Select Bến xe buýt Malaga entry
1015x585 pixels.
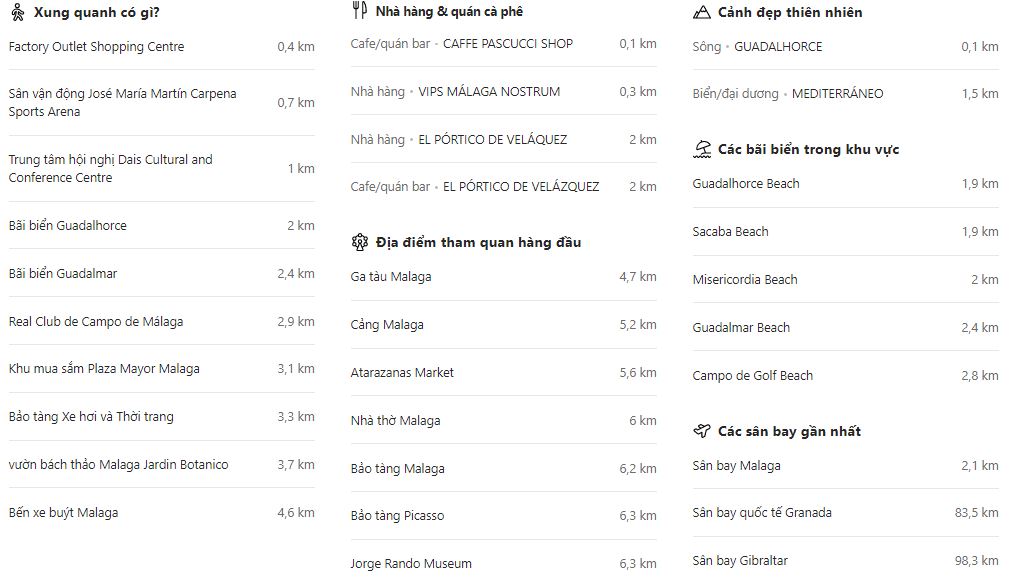[x=63, y=513]
